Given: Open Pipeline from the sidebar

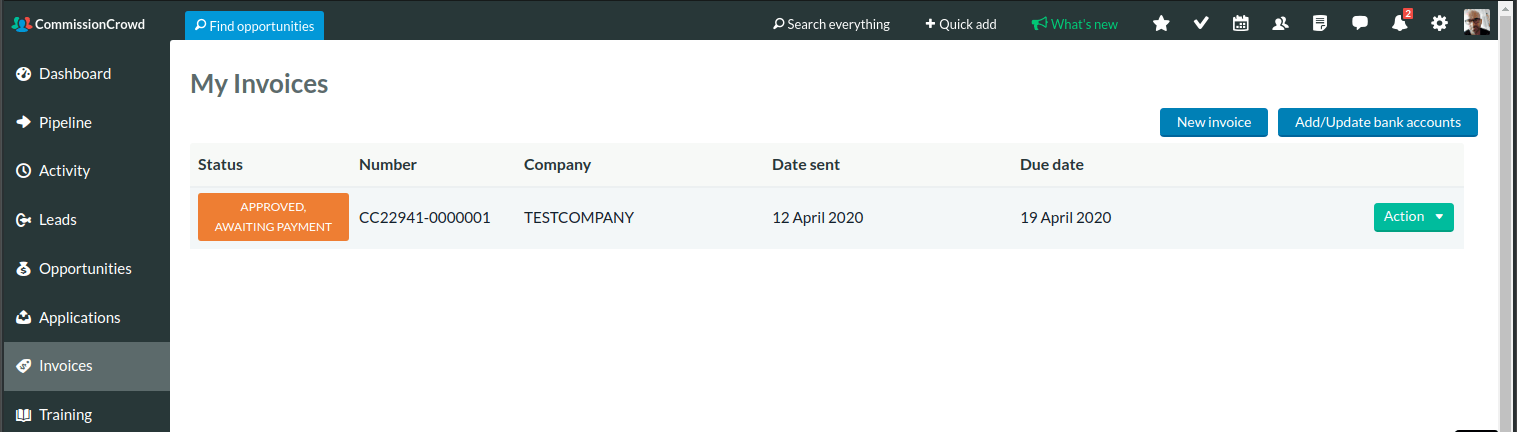Looking at the screenshot, I should pyautogui.click(x=65, y=123).
